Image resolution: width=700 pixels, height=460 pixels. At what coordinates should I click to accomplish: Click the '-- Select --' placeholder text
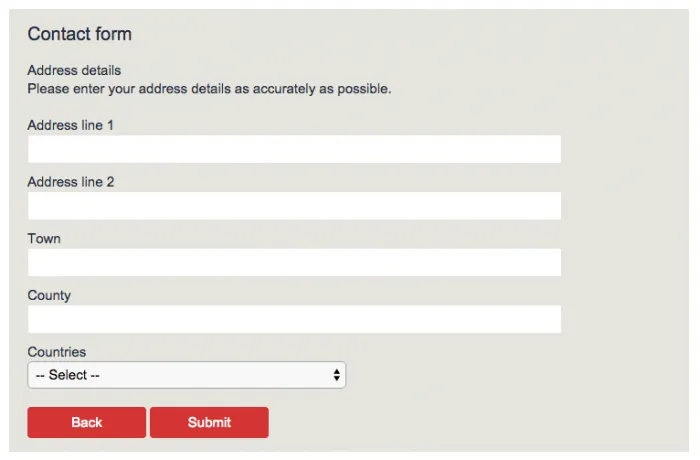(68, 375)
